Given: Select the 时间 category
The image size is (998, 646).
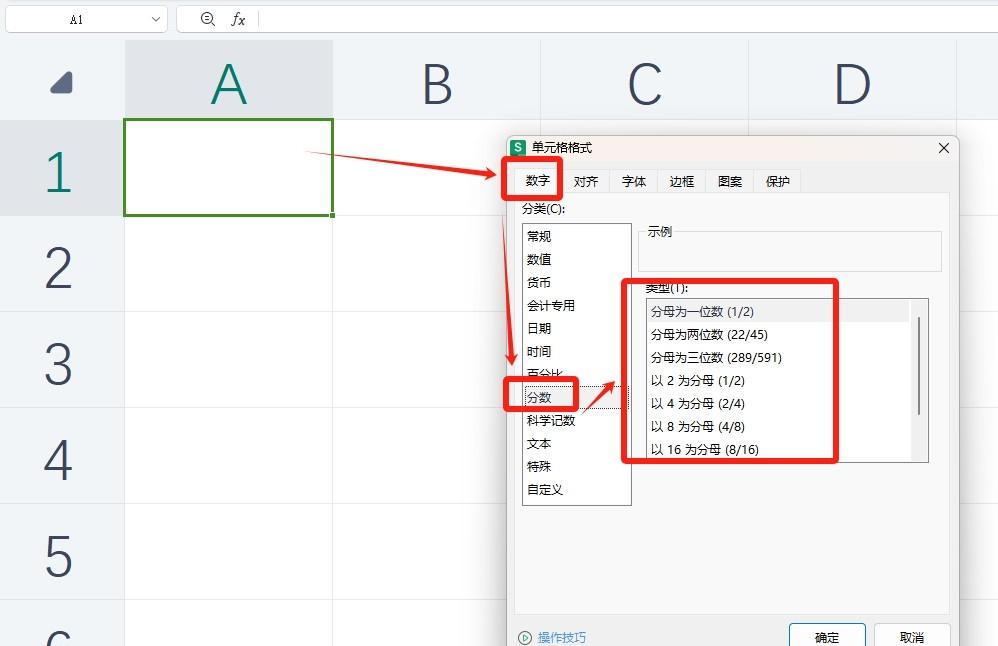Looking at the screenshot, I should 576,351.
